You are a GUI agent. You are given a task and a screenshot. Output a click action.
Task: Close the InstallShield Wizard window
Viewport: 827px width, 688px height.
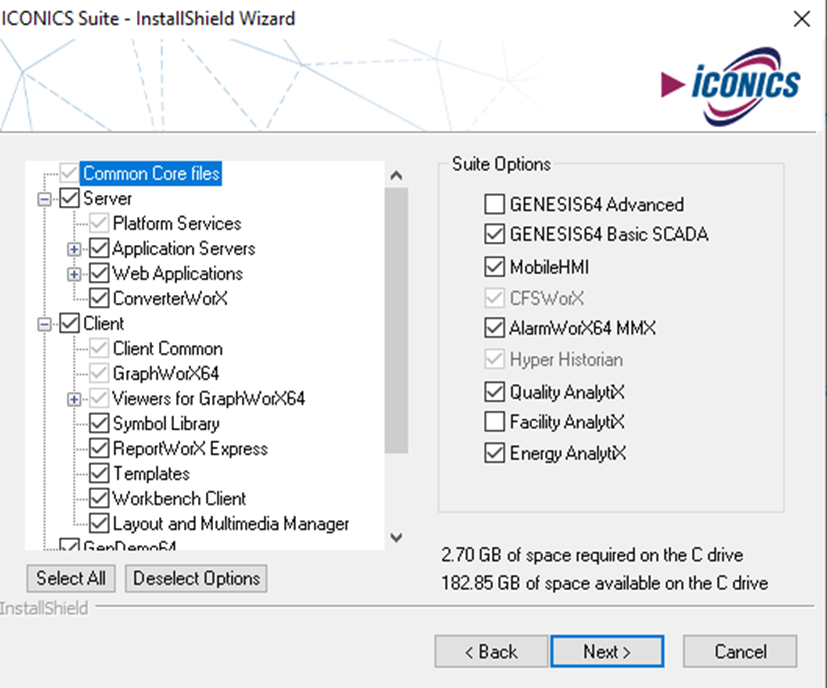point(802,19)
